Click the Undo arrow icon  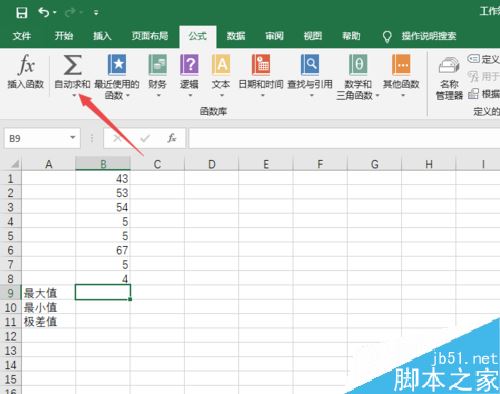click(44, 12)
